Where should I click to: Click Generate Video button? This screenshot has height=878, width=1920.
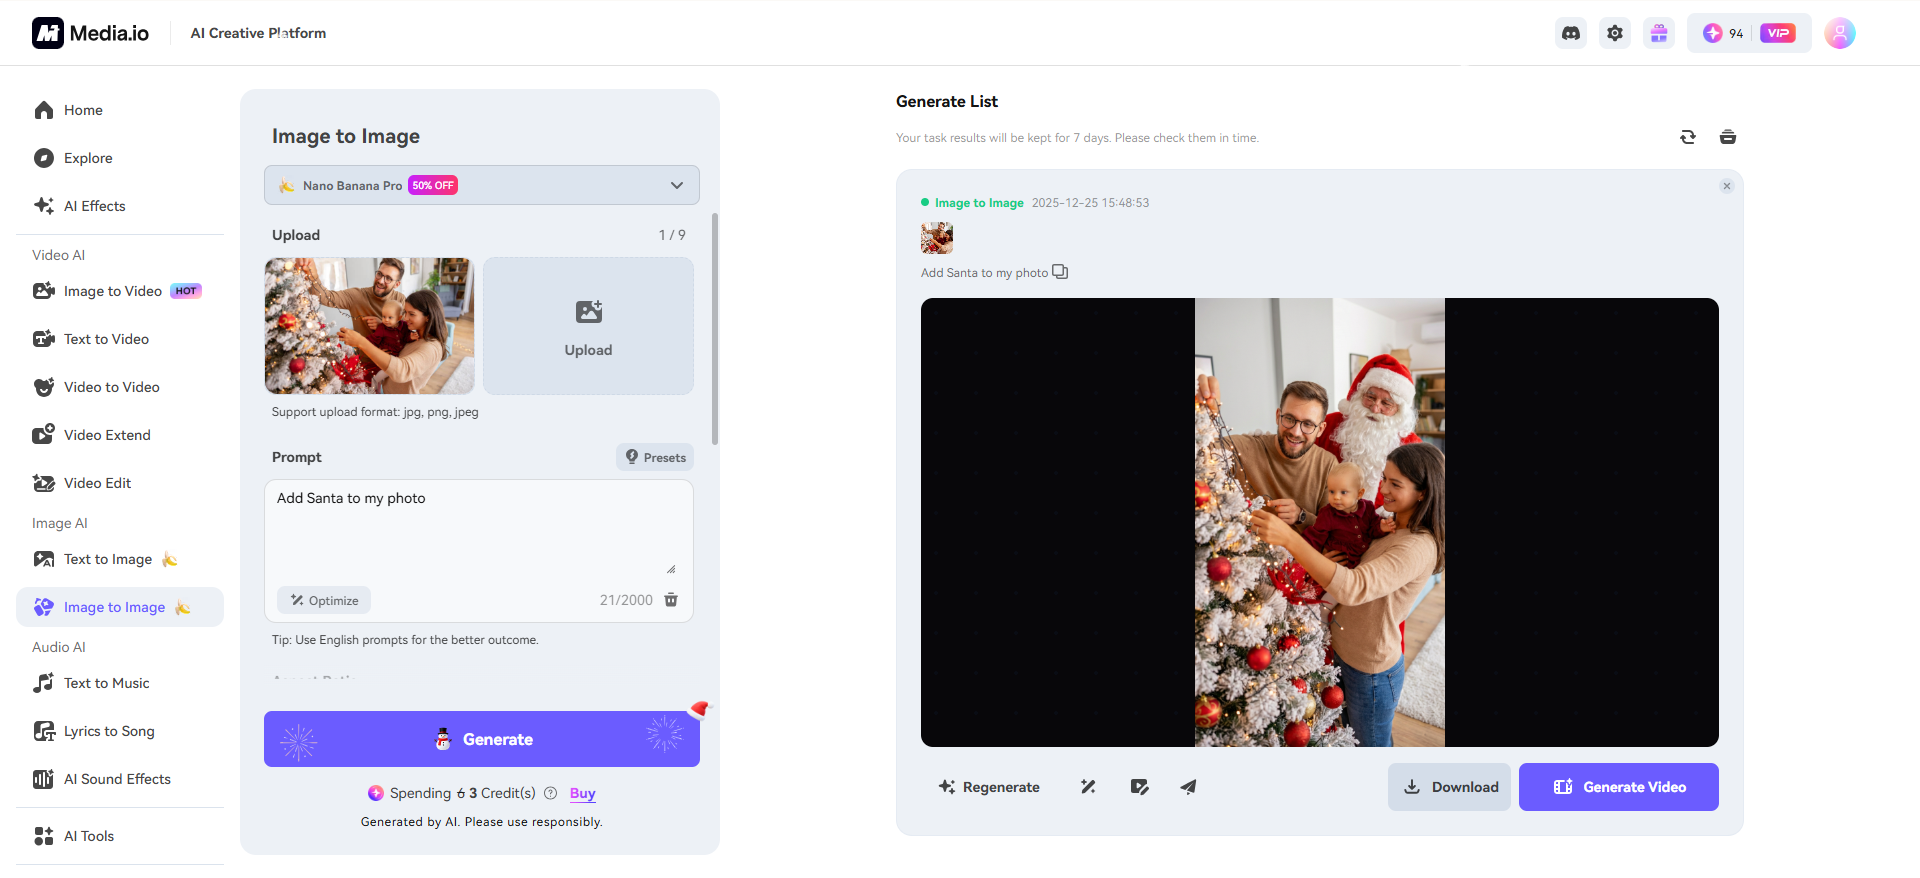click(x=1619, y=787)
